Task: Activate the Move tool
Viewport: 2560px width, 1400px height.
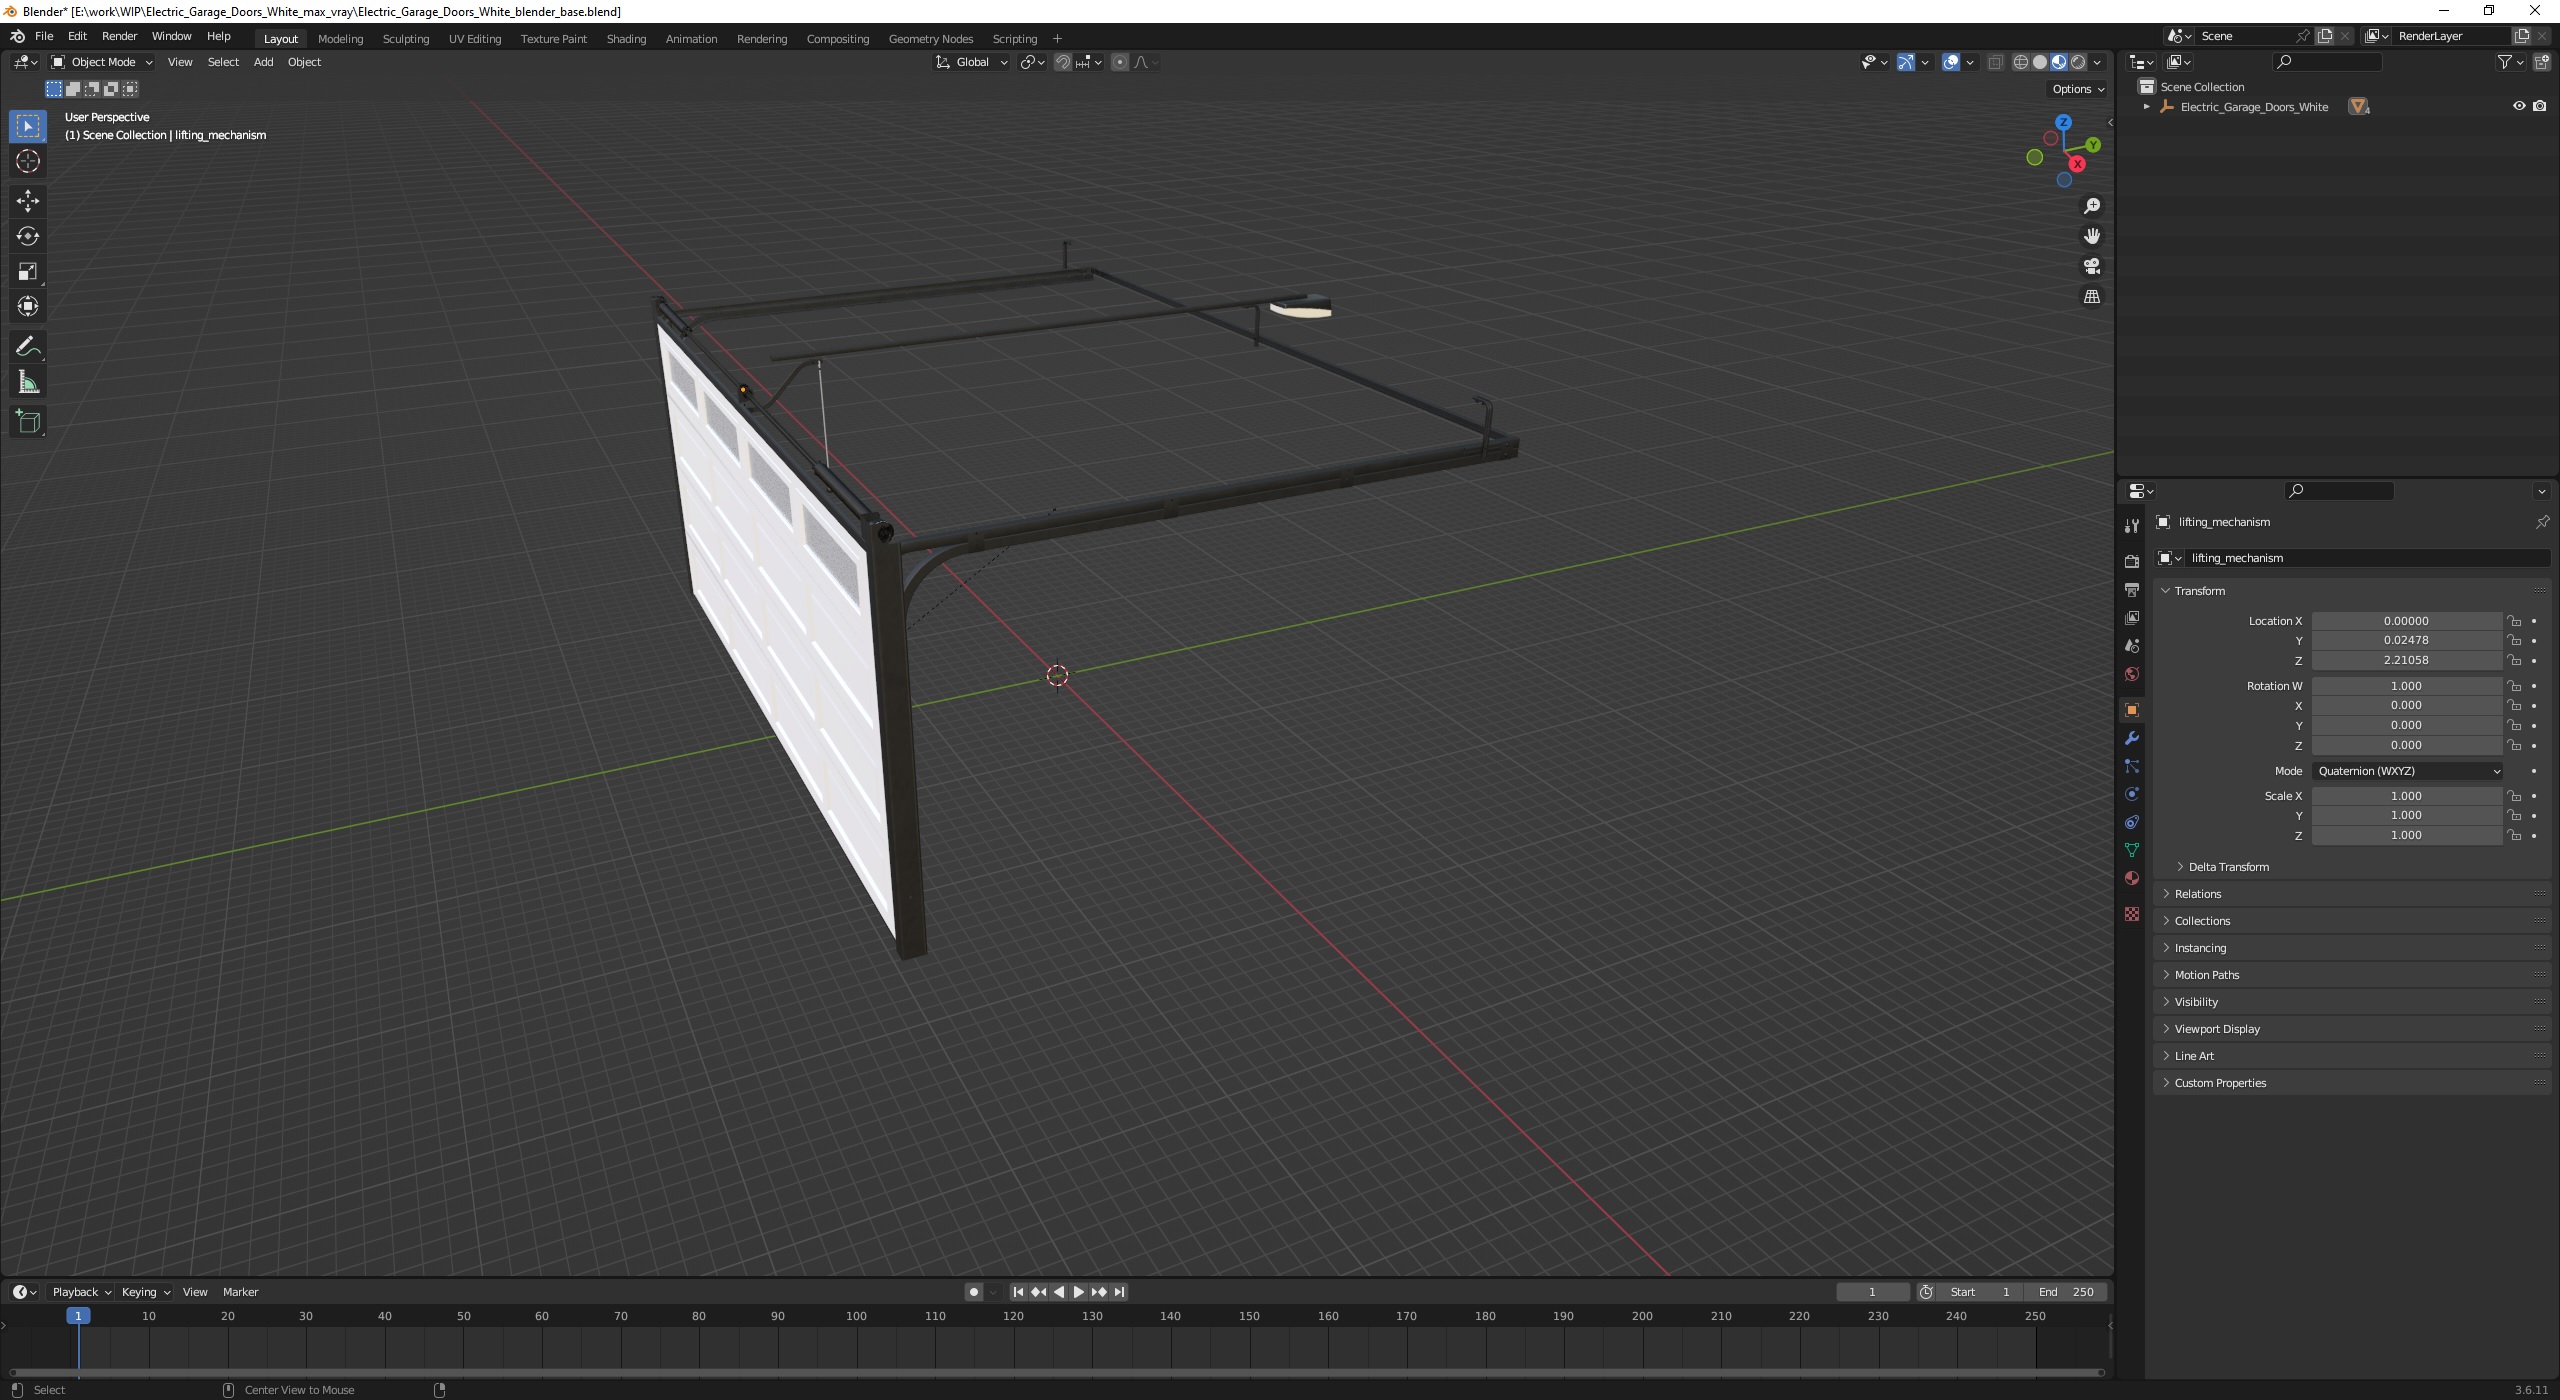Action: pyautogui.click(x=28, y=201)
